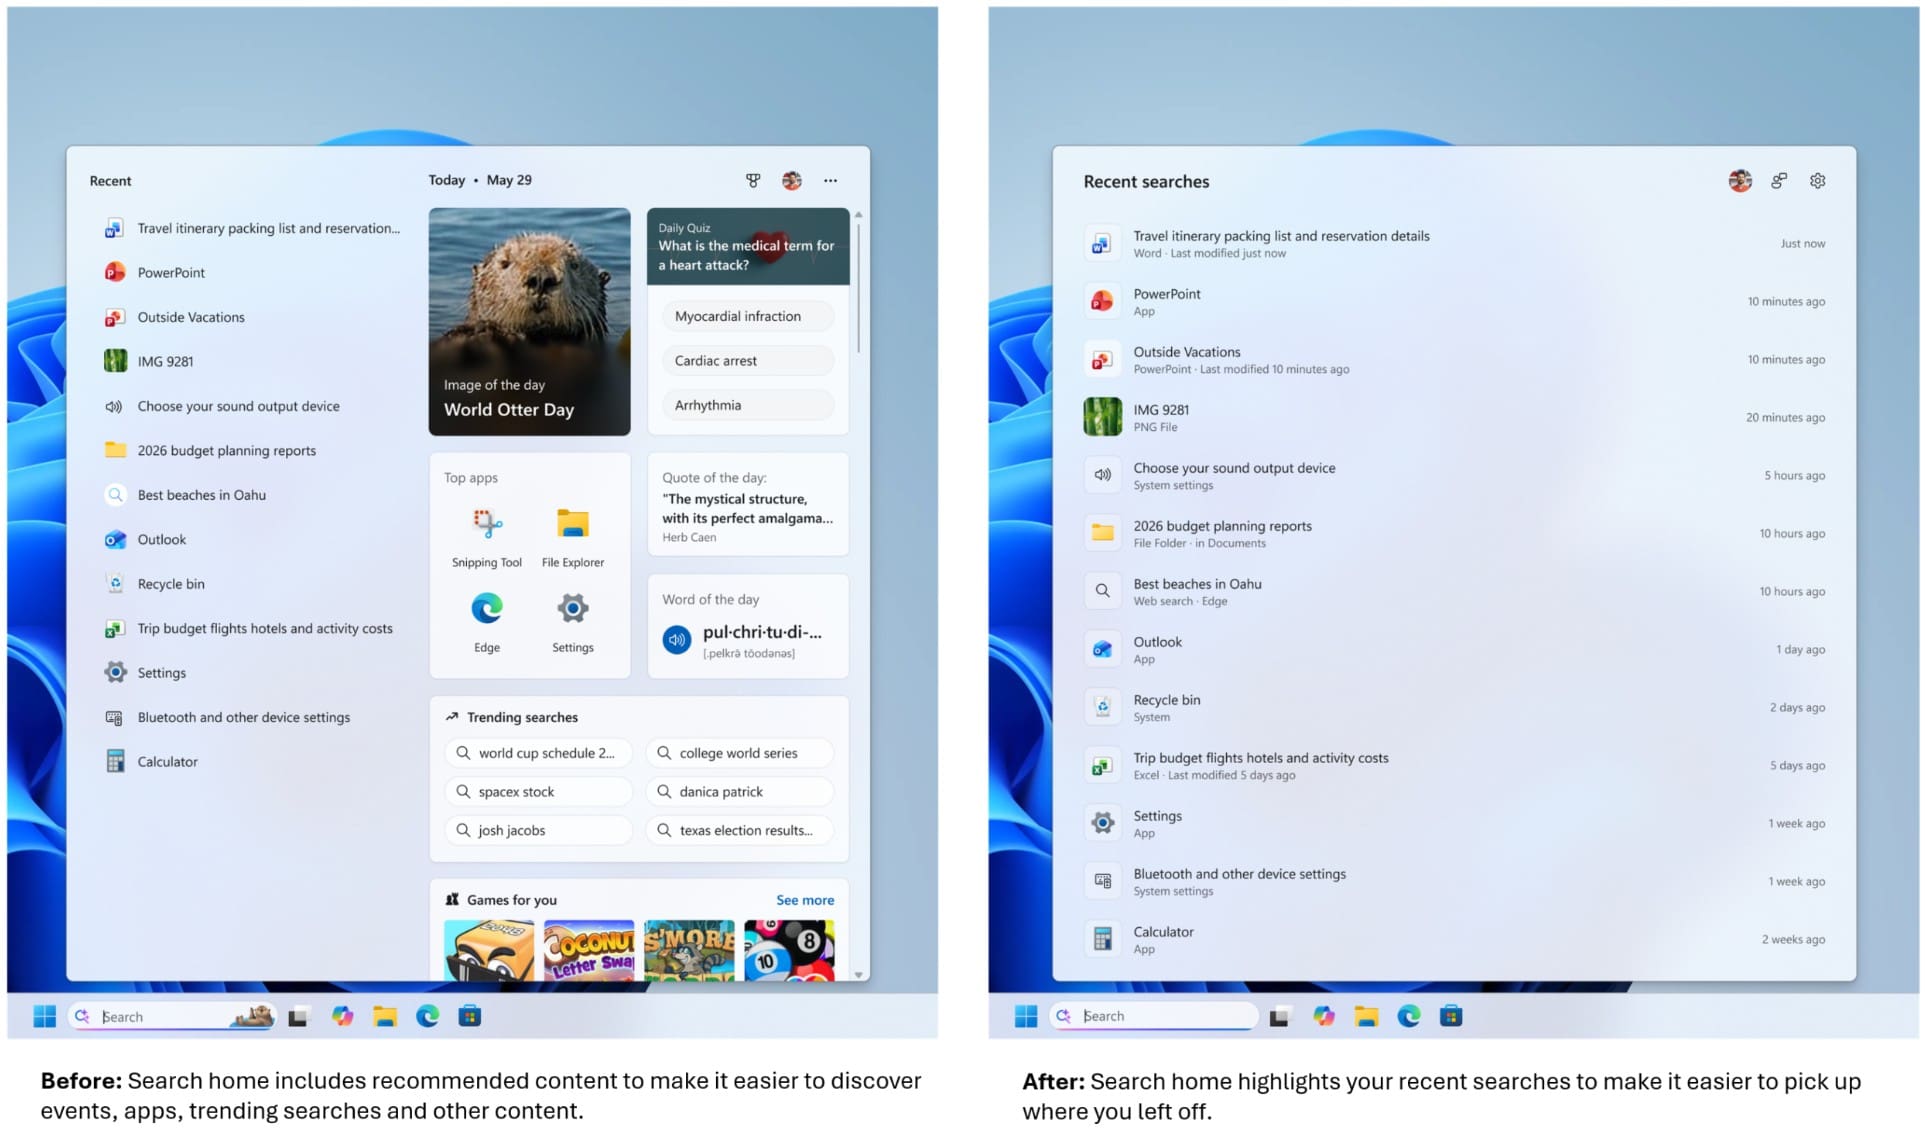Click the profile avatar in After search panel
1925x1135 pixels.
click(1739, 181)
